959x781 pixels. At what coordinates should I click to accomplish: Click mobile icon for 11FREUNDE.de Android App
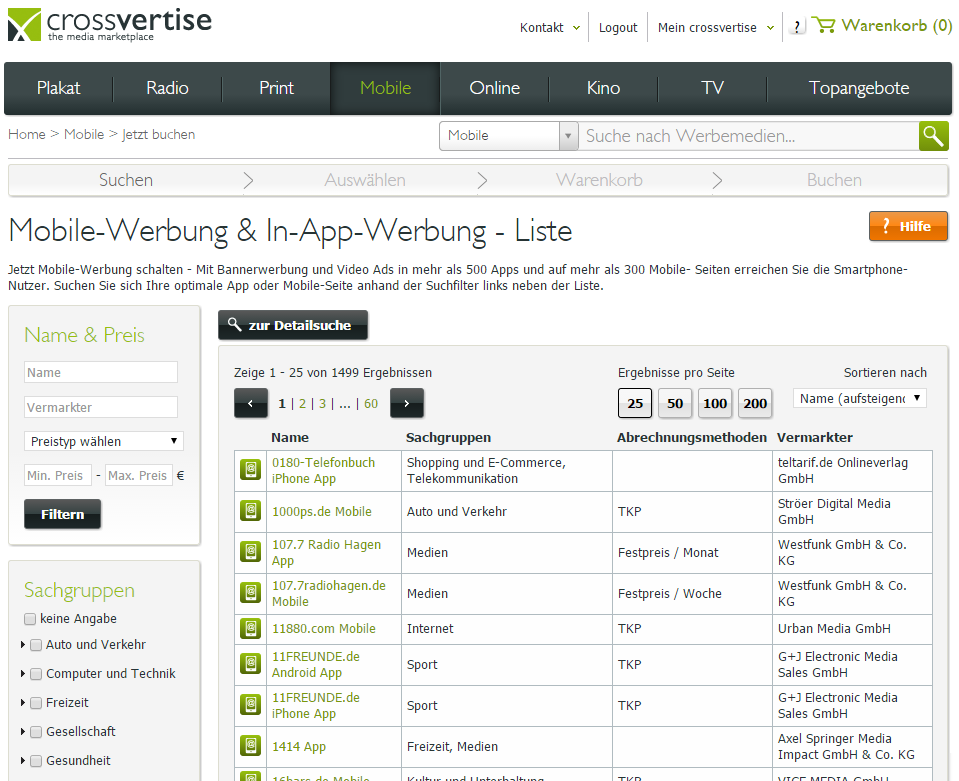coord(251,664)
